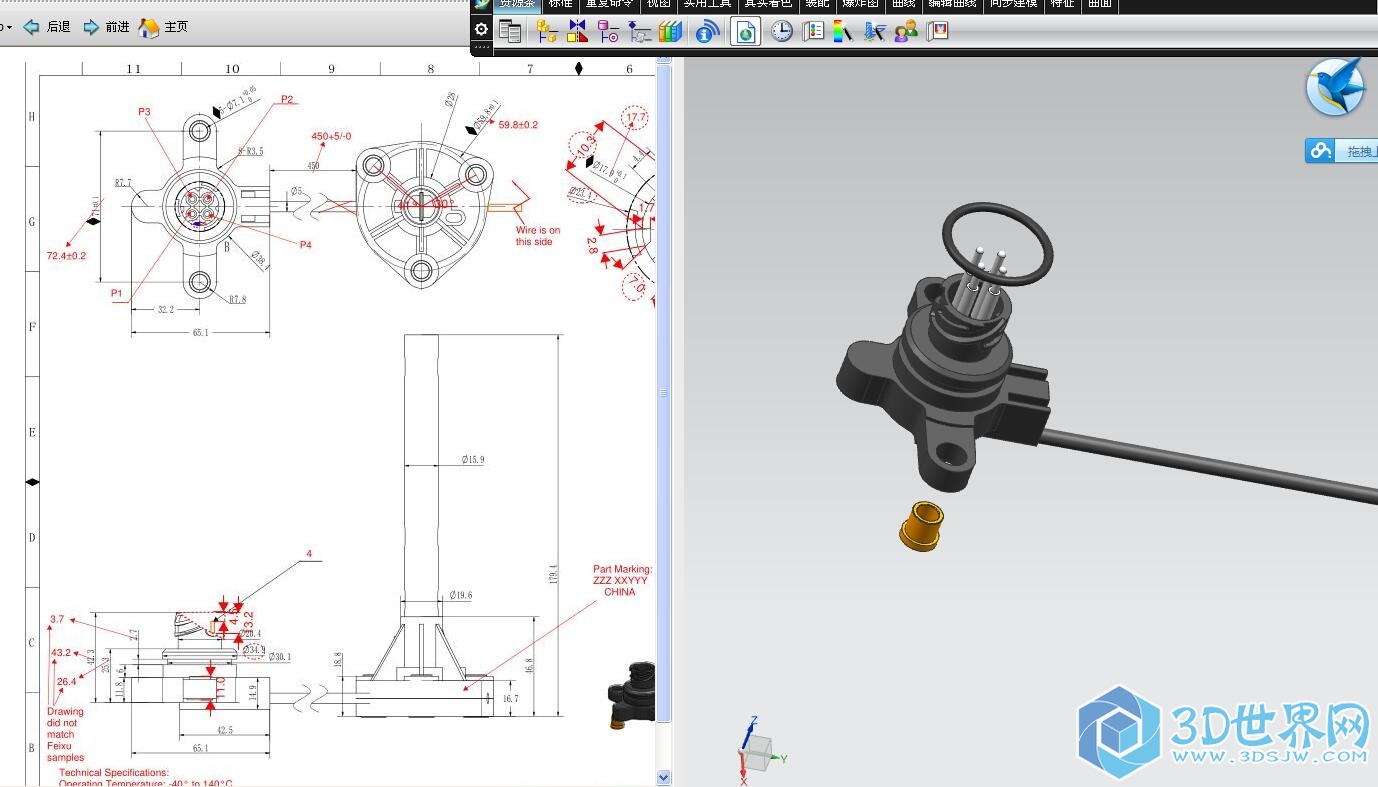Open the System Materials palette

click(x=814, y=31)
